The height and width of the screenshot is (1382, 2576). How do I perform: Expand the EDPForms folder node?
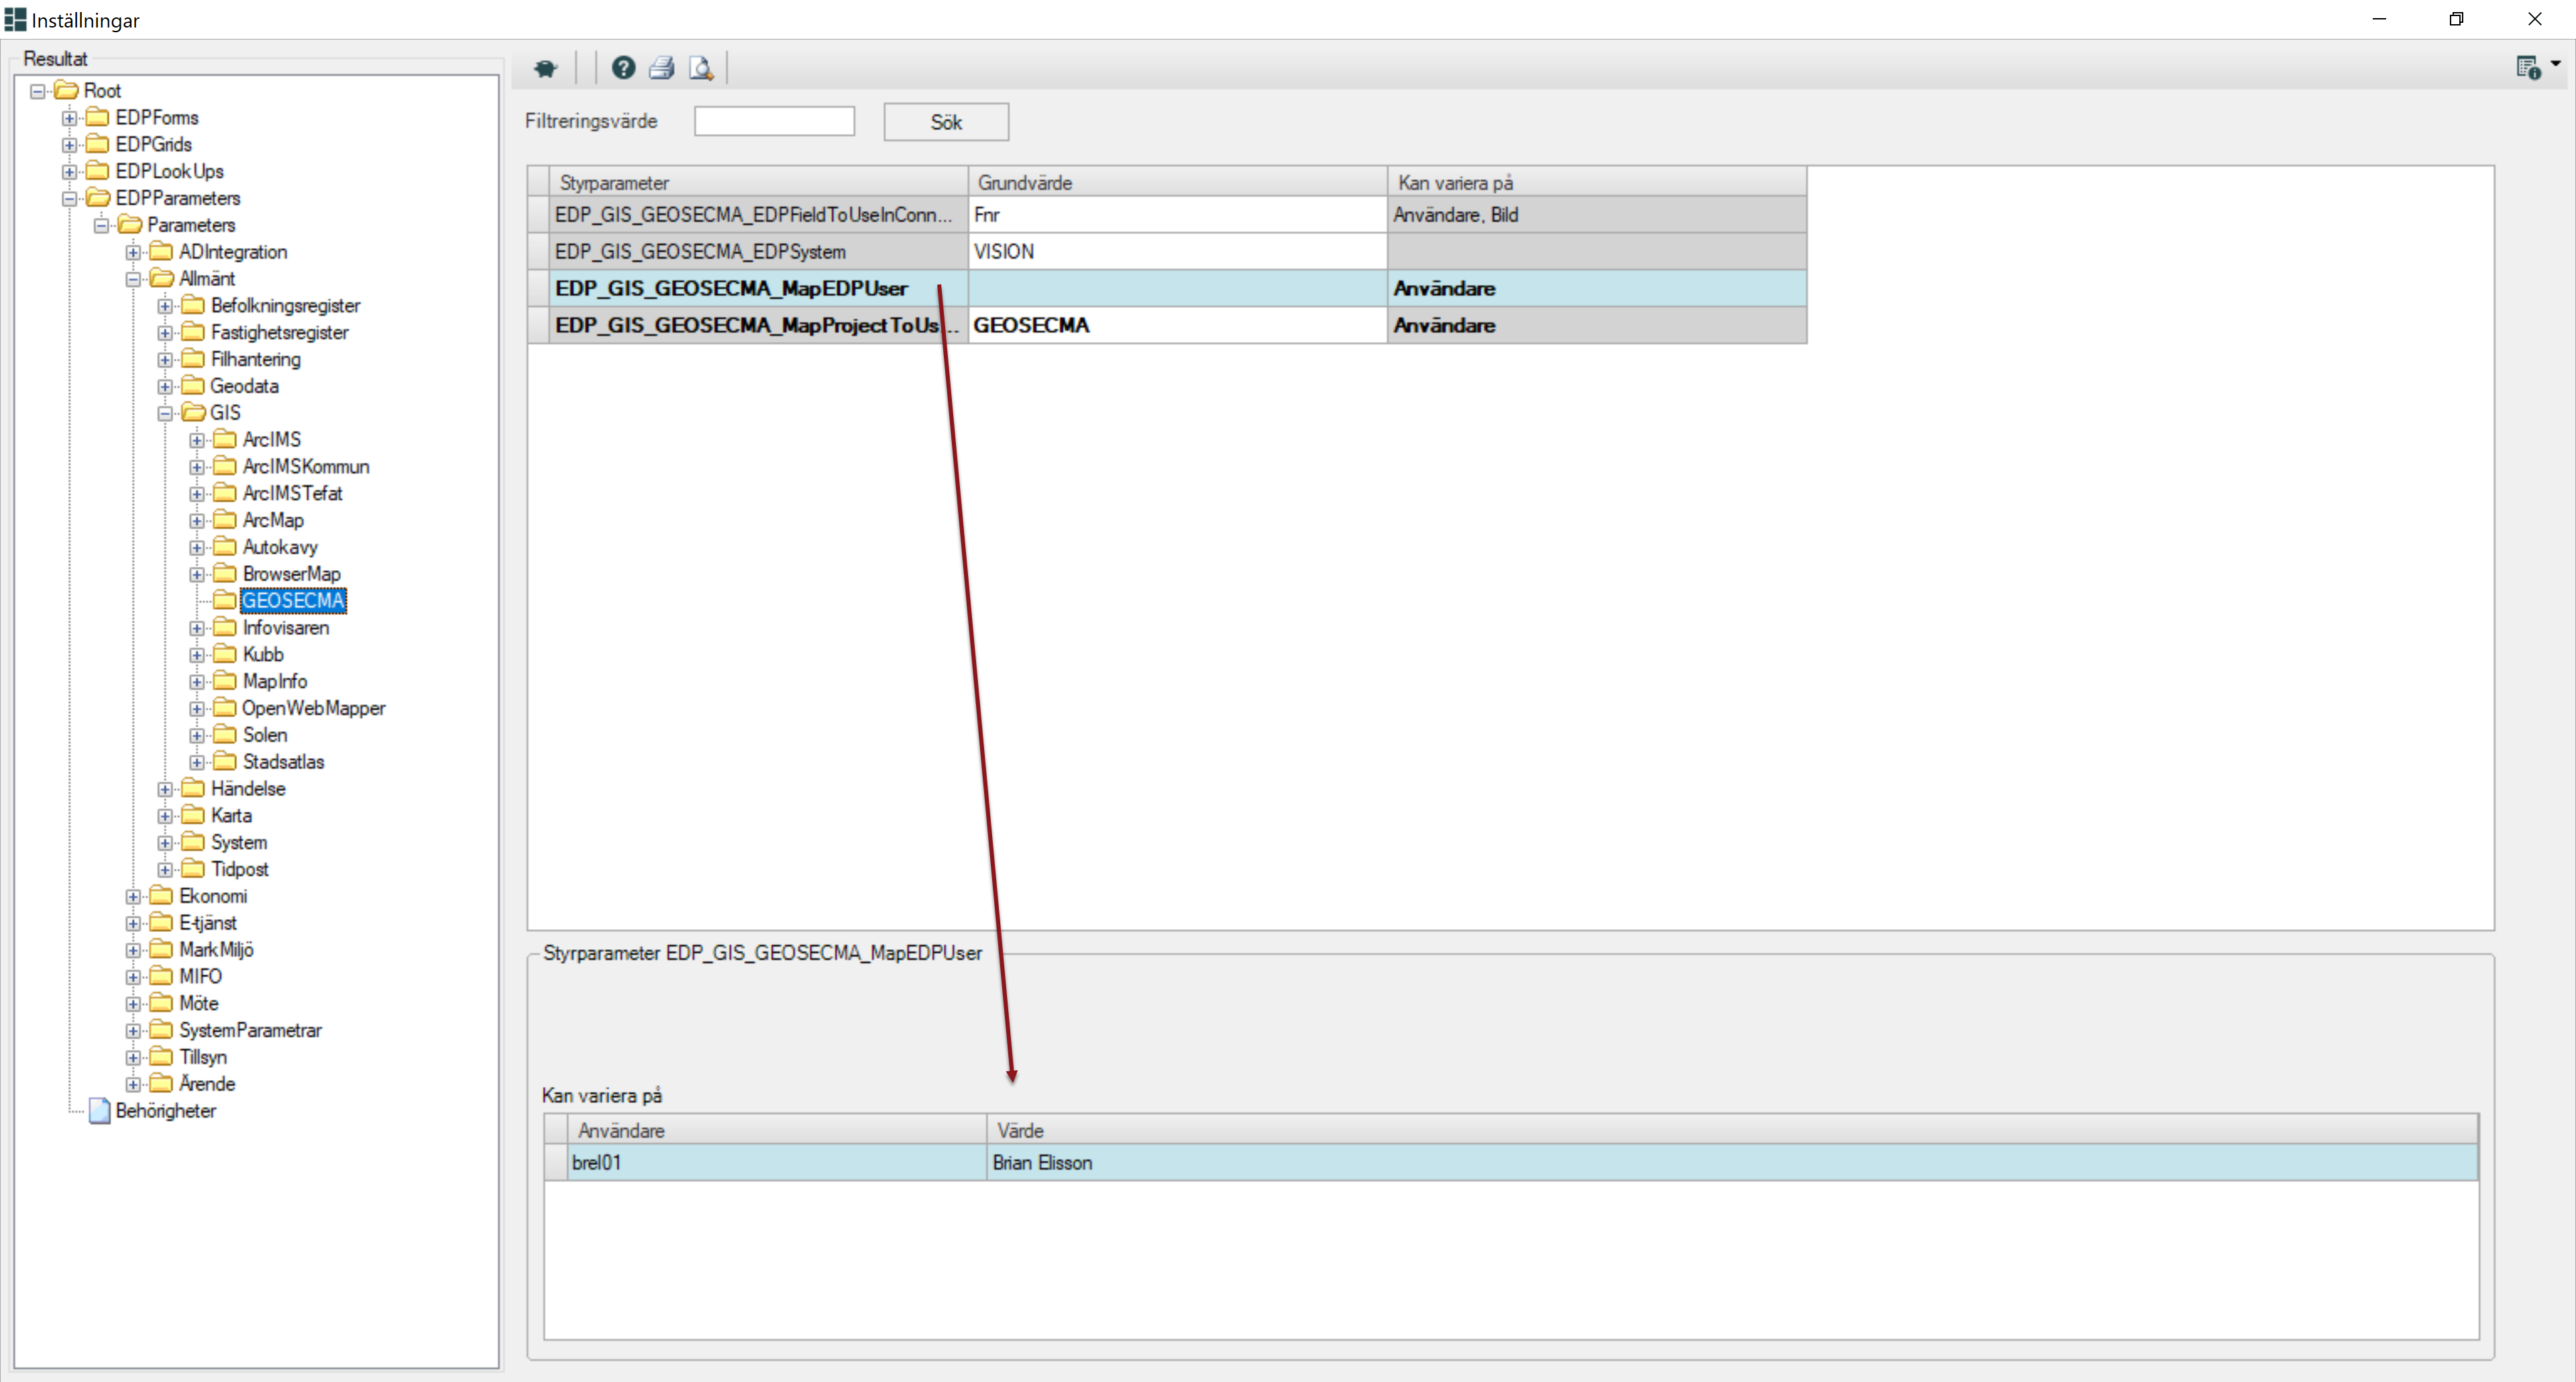69,118
